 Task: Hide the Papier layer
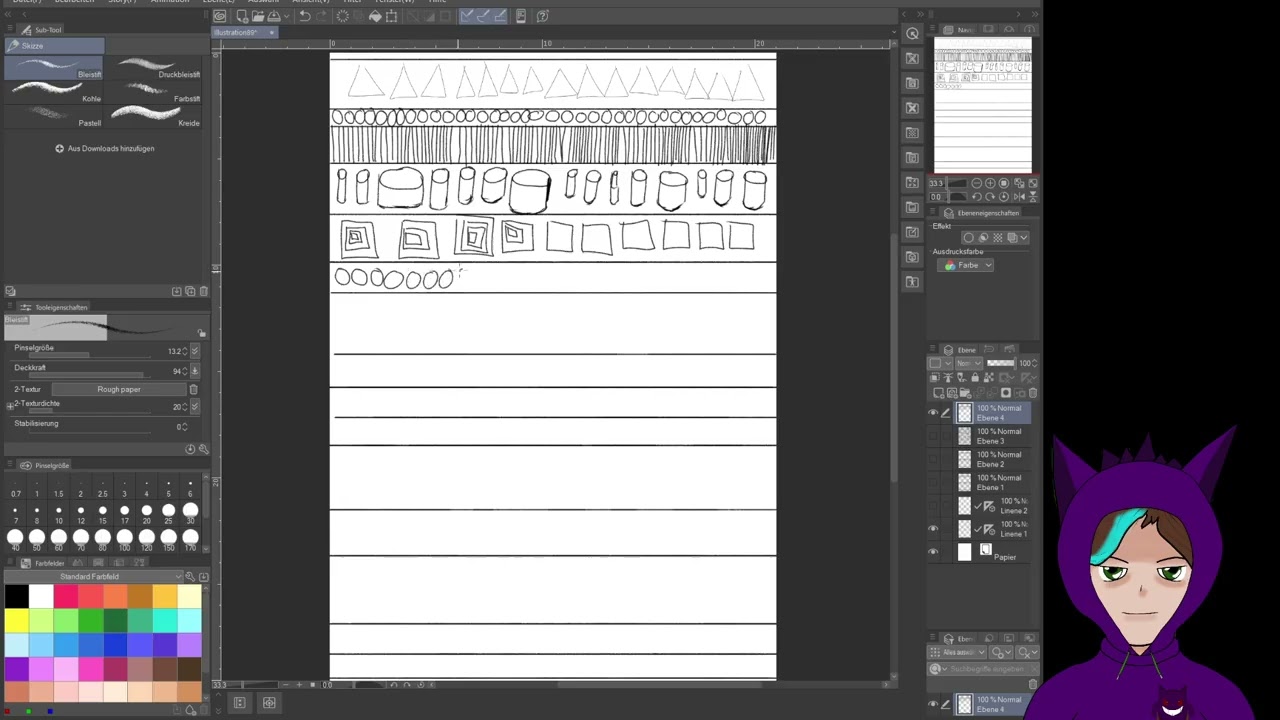point(934,552)
